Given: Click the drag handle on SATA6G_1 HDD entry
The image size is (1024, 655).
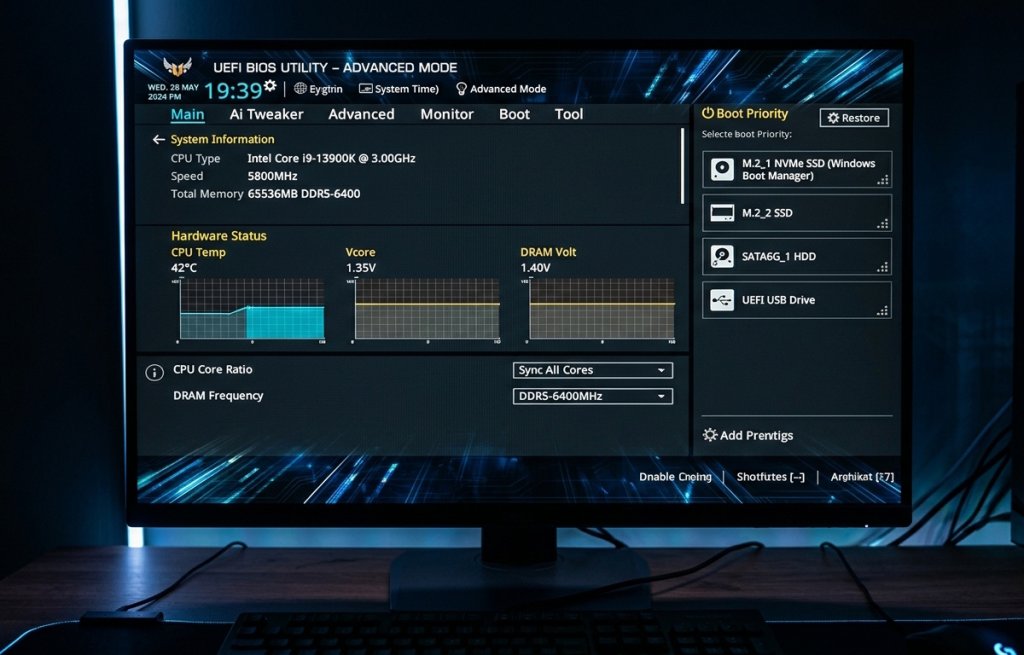Looking at the screenshot, I should [883, 267].
